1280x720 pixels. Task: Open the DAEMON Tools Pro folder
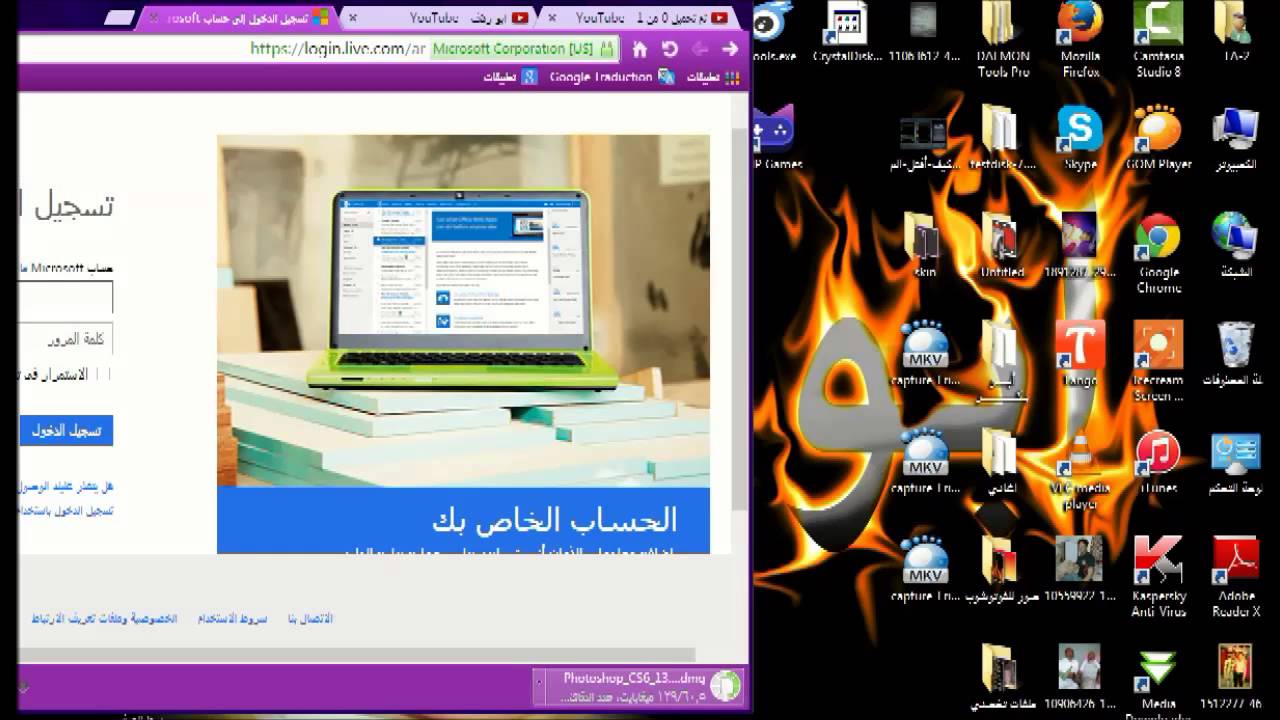point(1003,40)
